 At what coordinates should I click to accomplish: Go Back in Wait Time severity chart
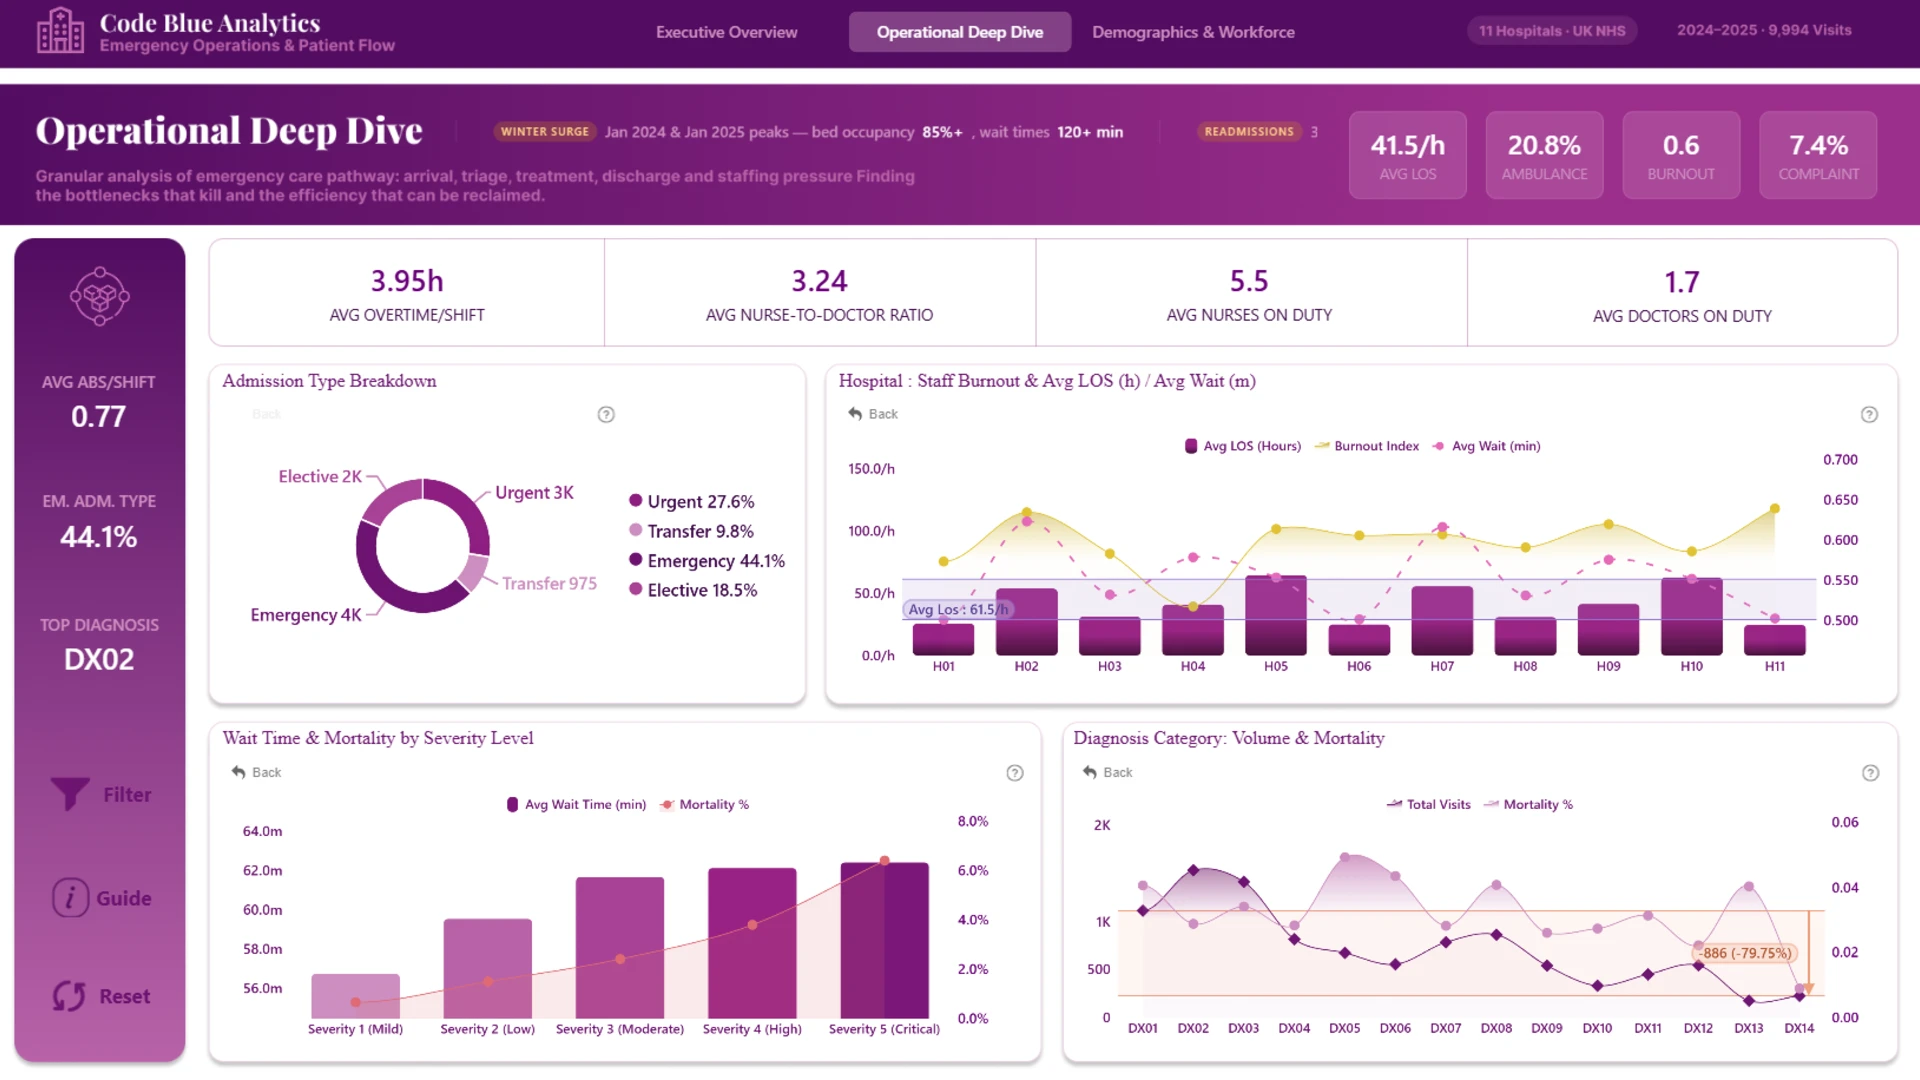point(256,772)
